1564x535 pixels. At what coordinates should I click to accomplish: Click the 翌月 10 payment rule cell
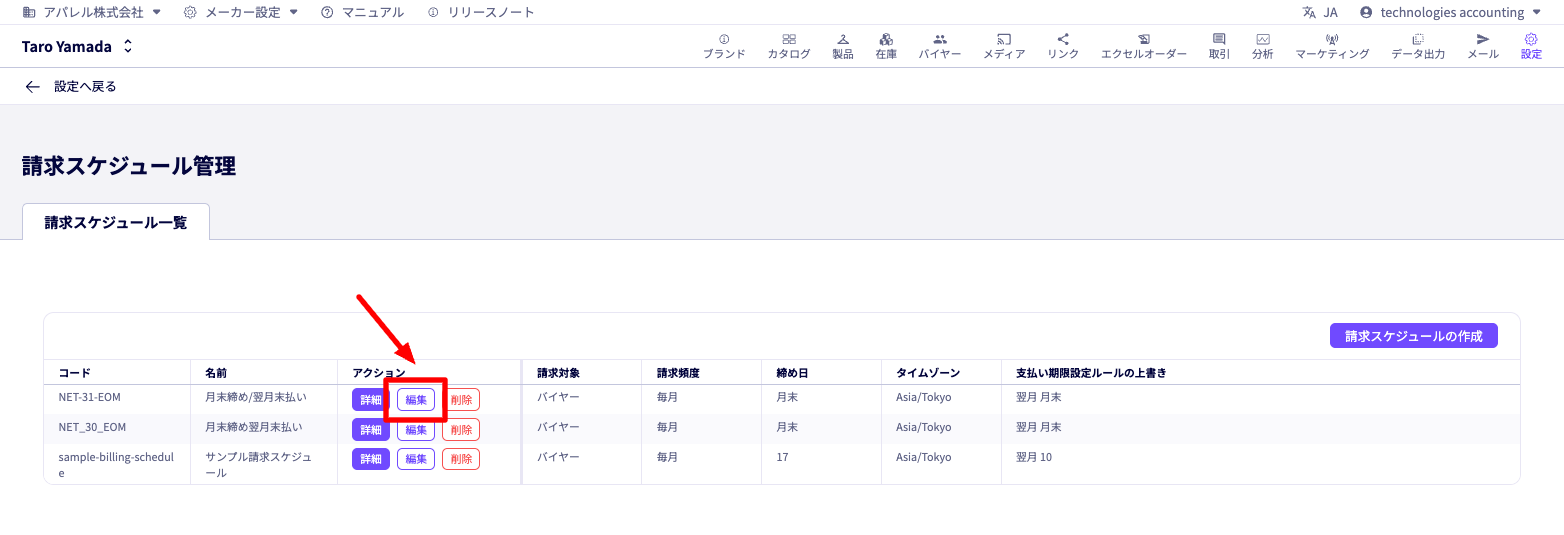(1034, 457)
